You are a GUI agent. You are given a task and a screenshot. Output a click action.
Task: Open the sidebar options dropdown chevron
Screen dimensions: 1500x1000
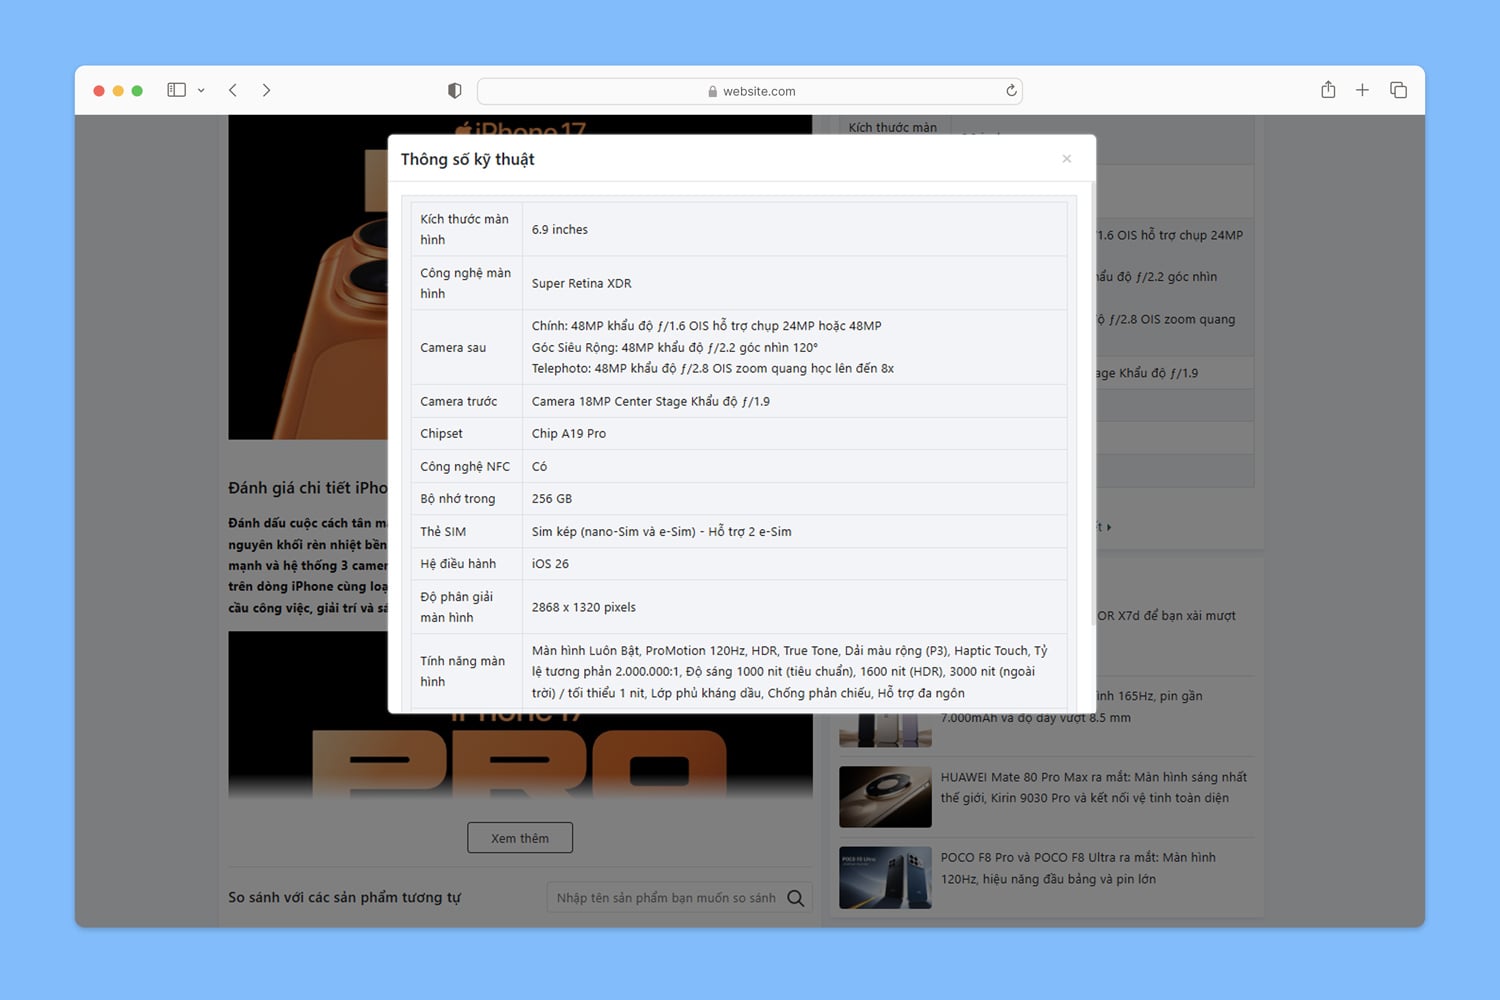coord(201,91)
